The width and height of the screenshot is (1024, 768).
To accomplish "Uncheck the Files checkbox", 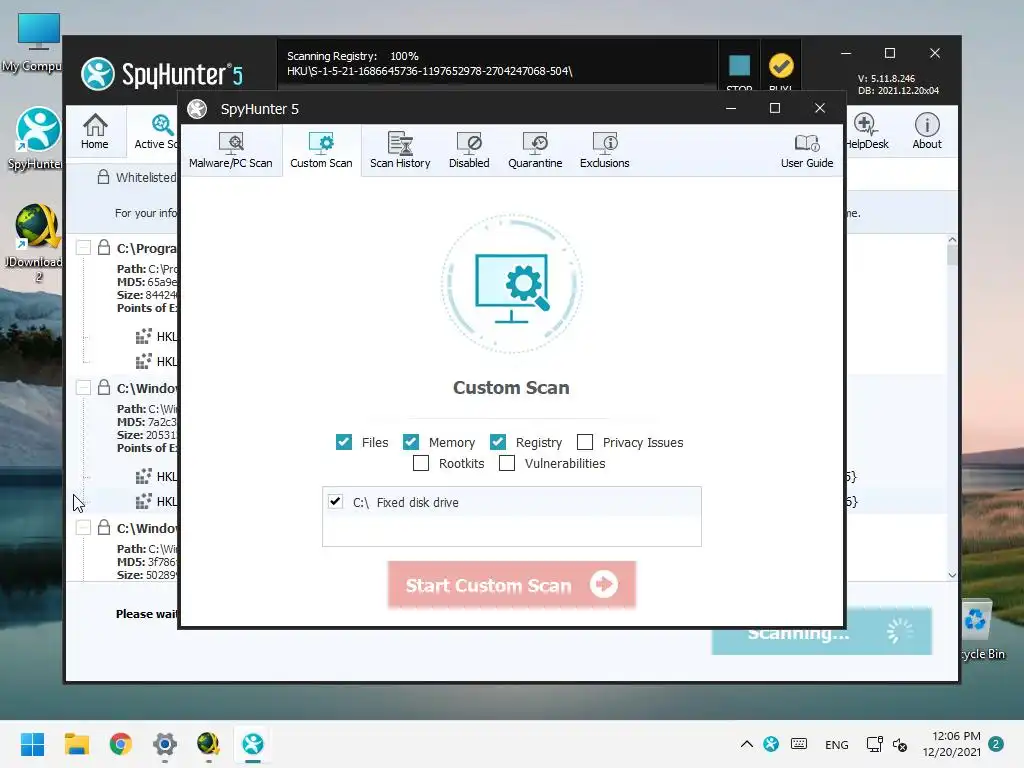I will click(344, 442).
